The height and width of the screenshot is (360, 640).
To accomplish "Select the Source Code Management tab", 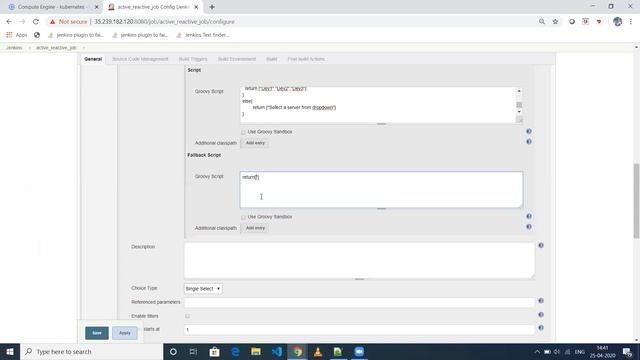I will tap(140, 59).
